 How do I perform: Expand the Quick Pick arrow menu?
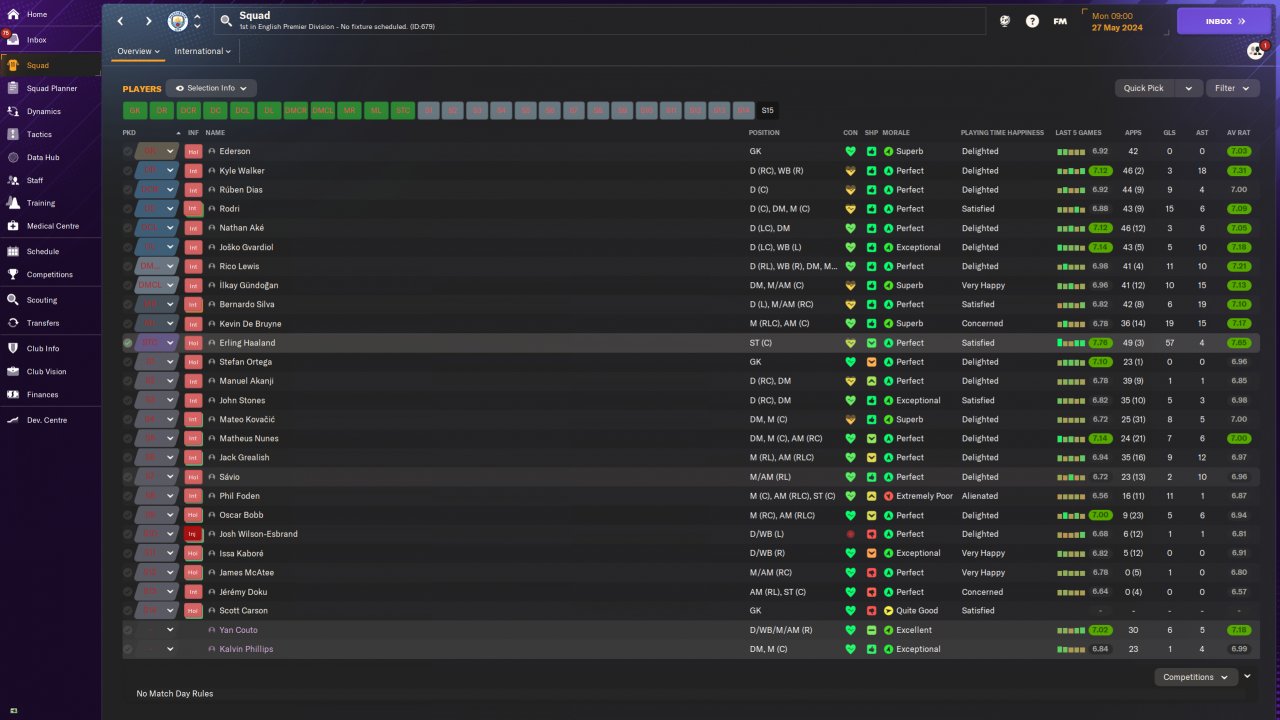(1189, 88)
